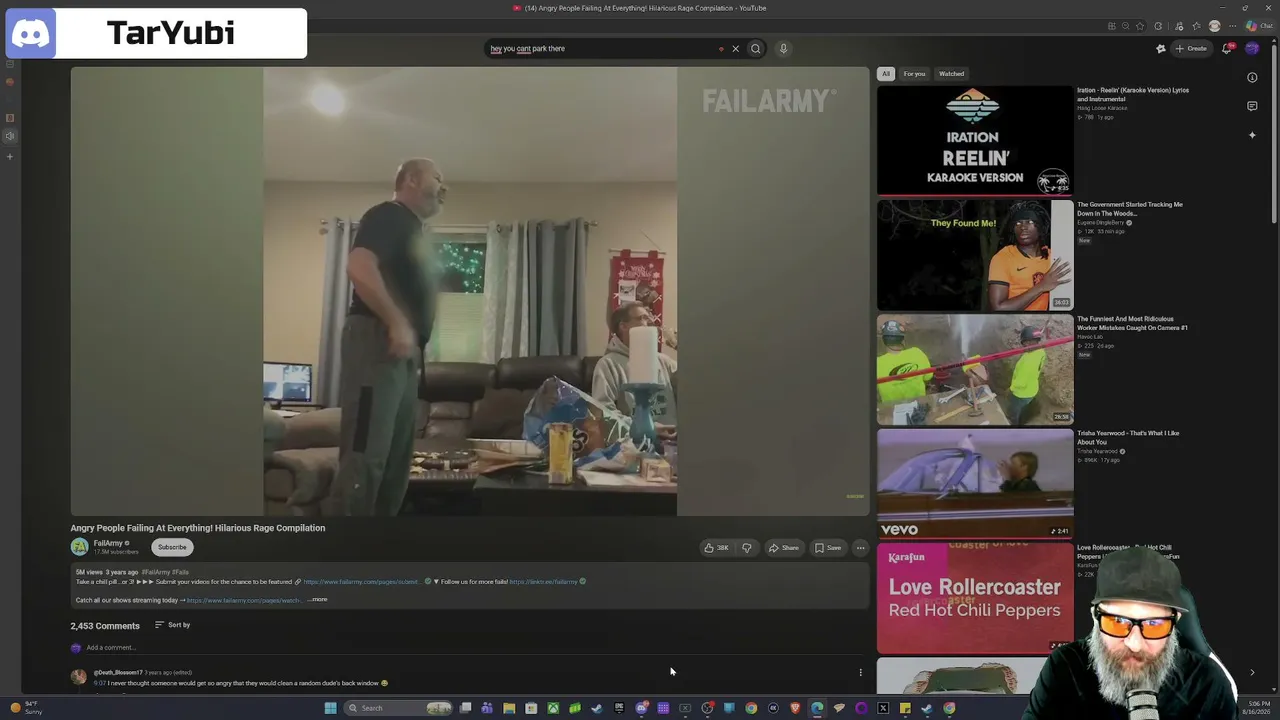Like the video with 38K likes
This screenshot has width=1280, height=720.
point(716,548)
